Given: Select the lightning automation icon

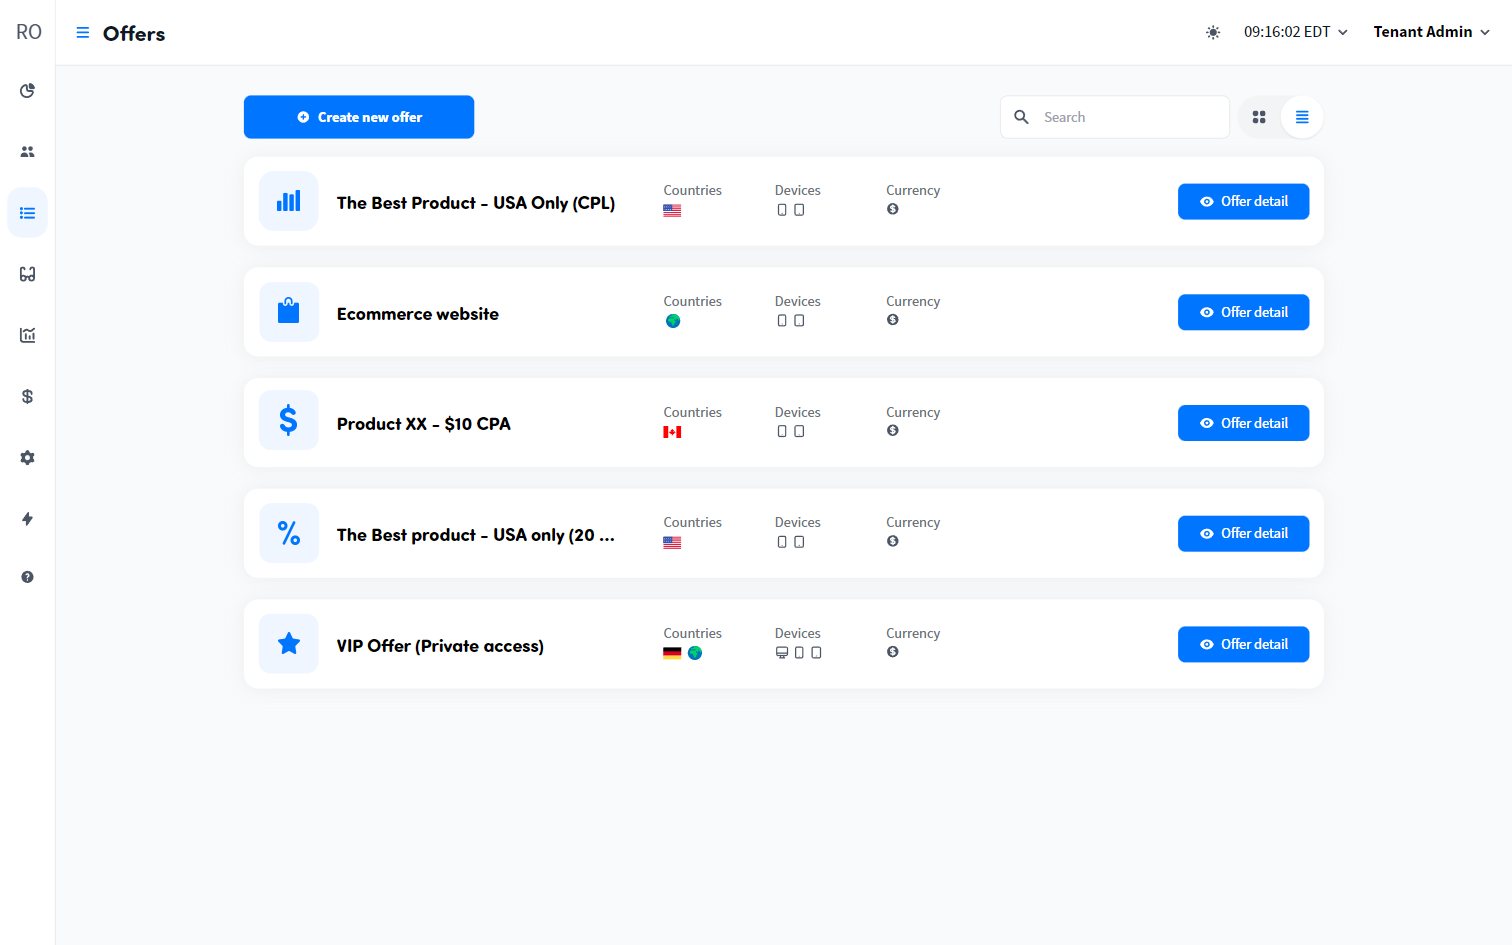Looking at the screenshot, I should (27, 519).
